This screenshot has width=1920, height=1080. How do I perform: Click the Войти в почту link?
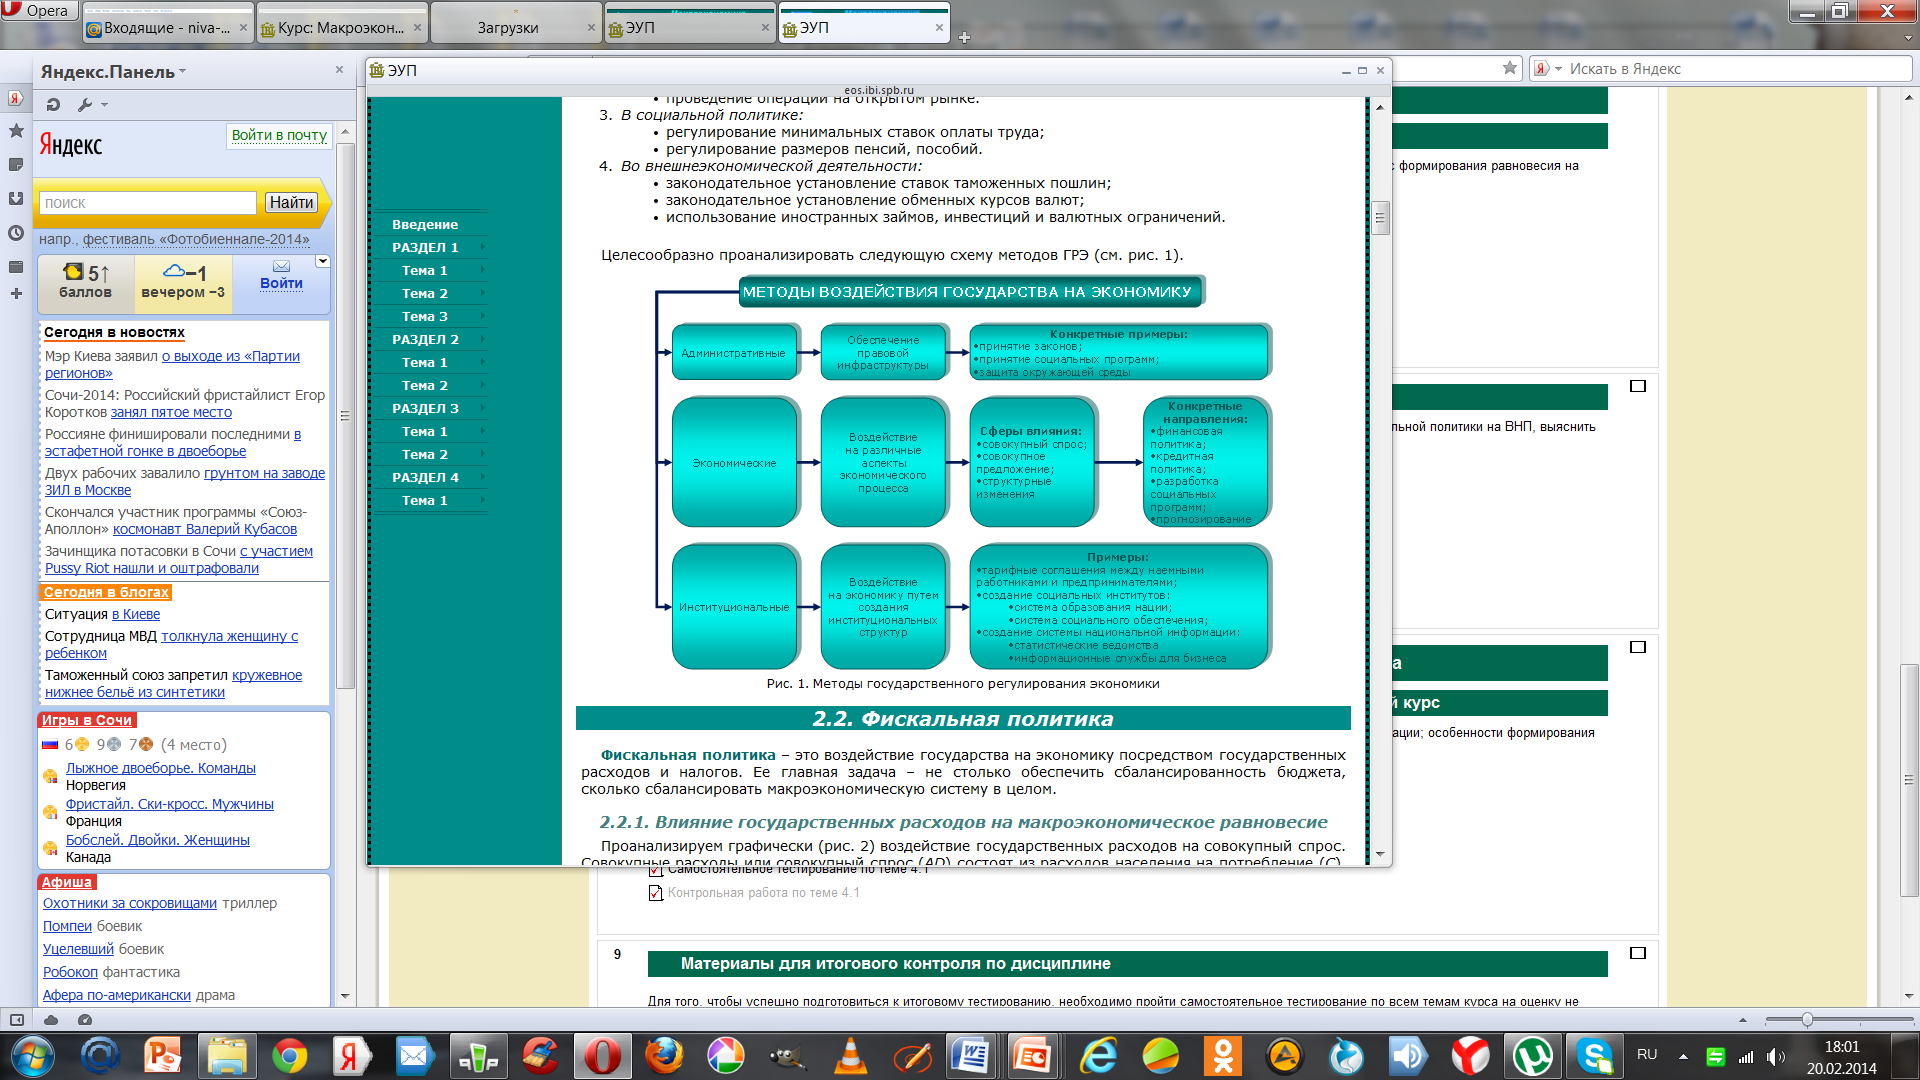click(x=279, y=135)
